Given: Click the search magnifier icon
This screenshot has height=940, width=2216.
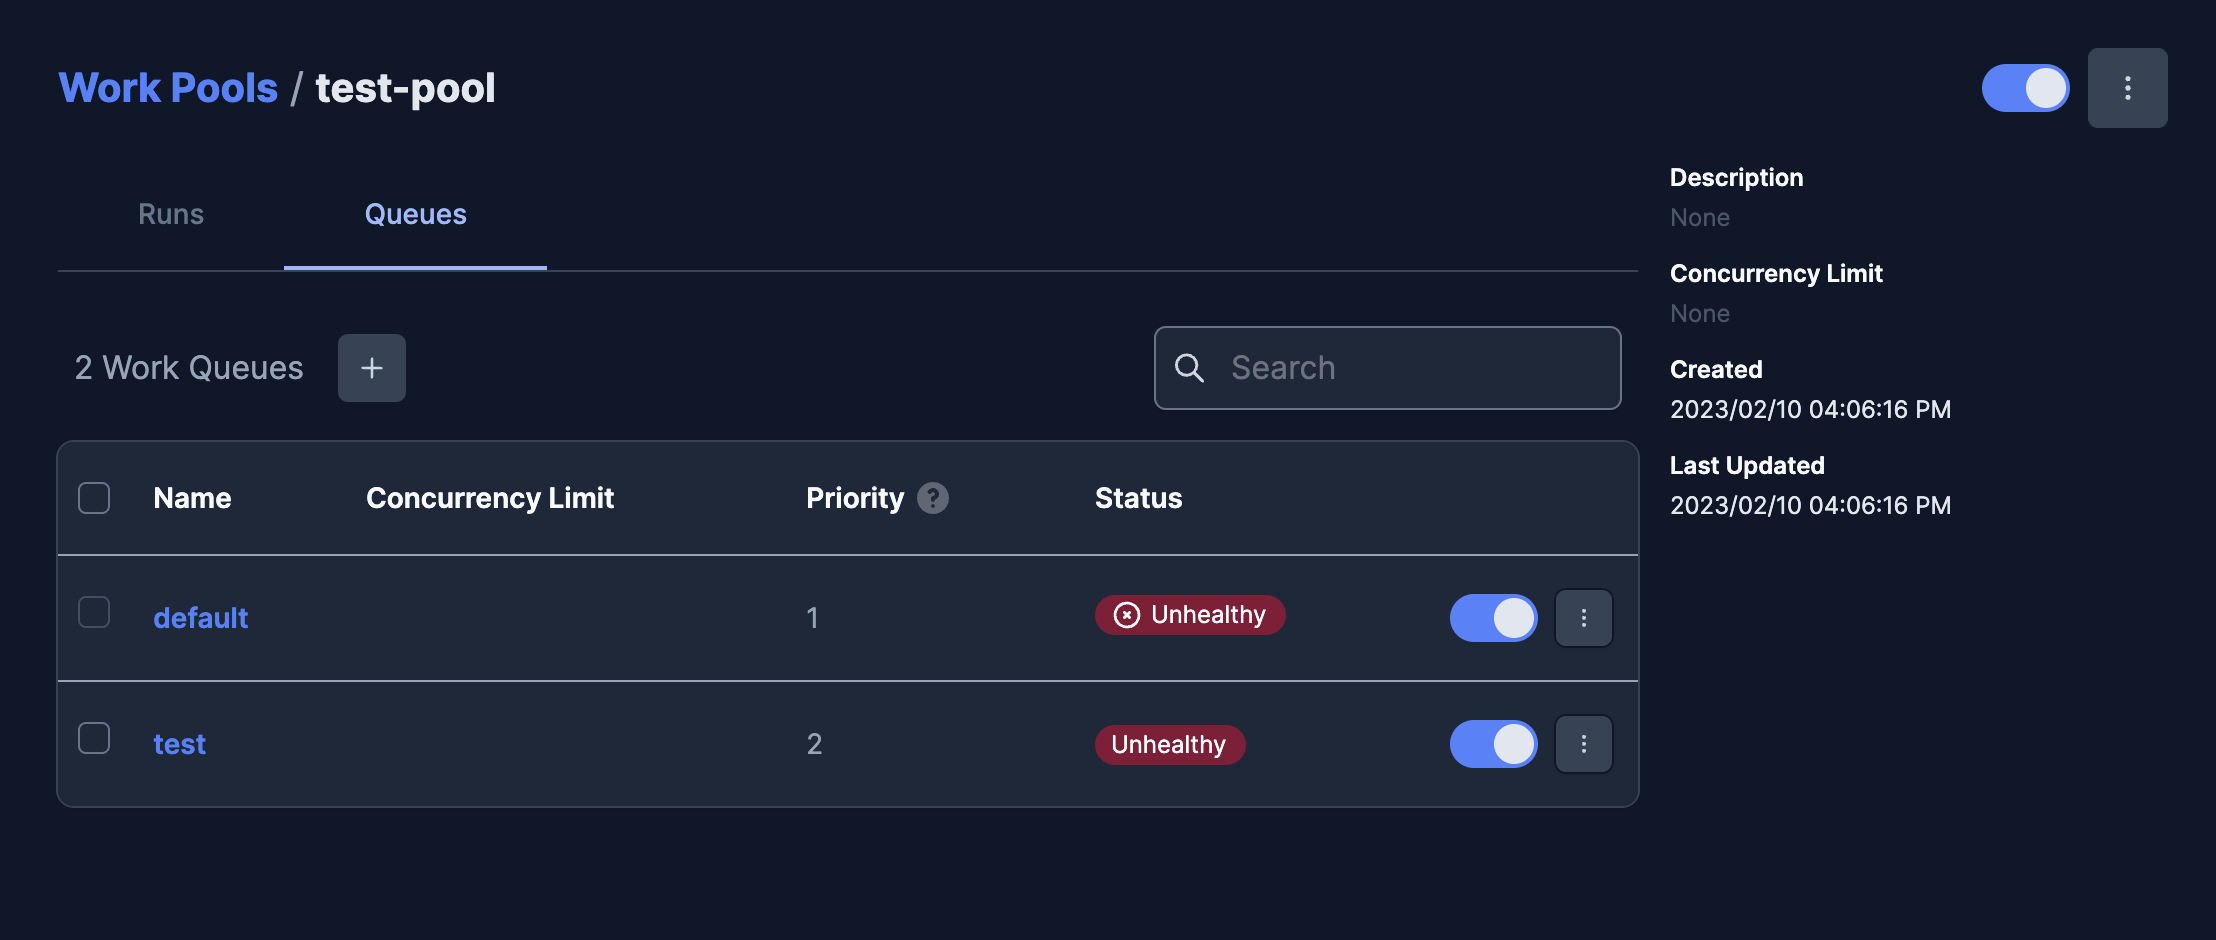Looking at the screenshot, I should pyautogui.click(x=1189, y=368).
